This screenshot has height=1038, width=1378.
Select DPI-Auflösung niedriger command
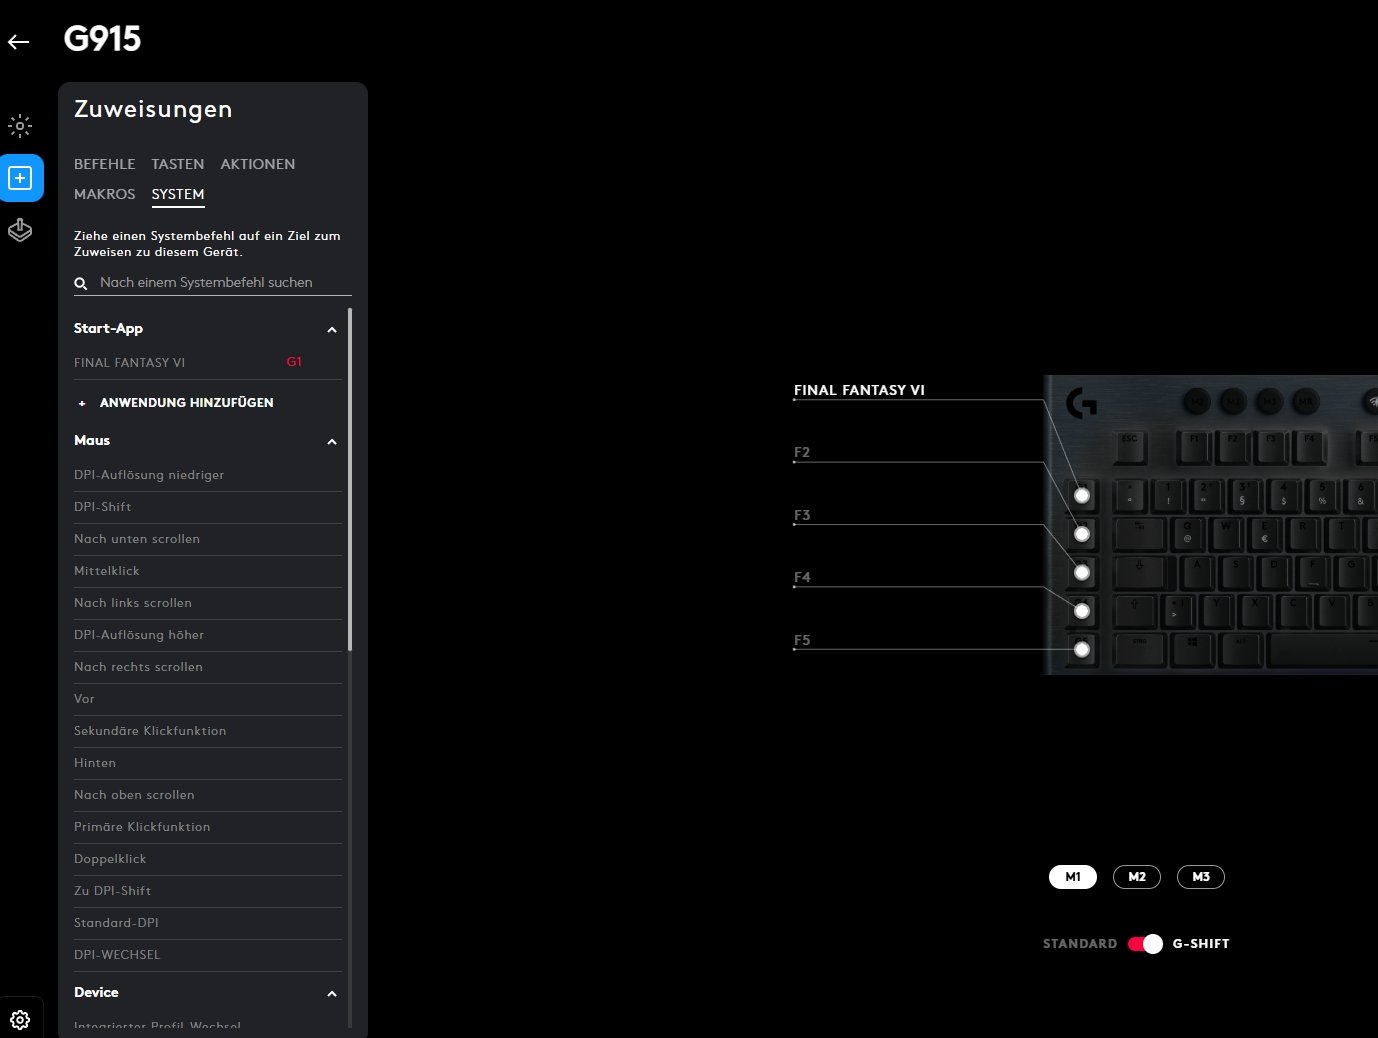(208, 475)
